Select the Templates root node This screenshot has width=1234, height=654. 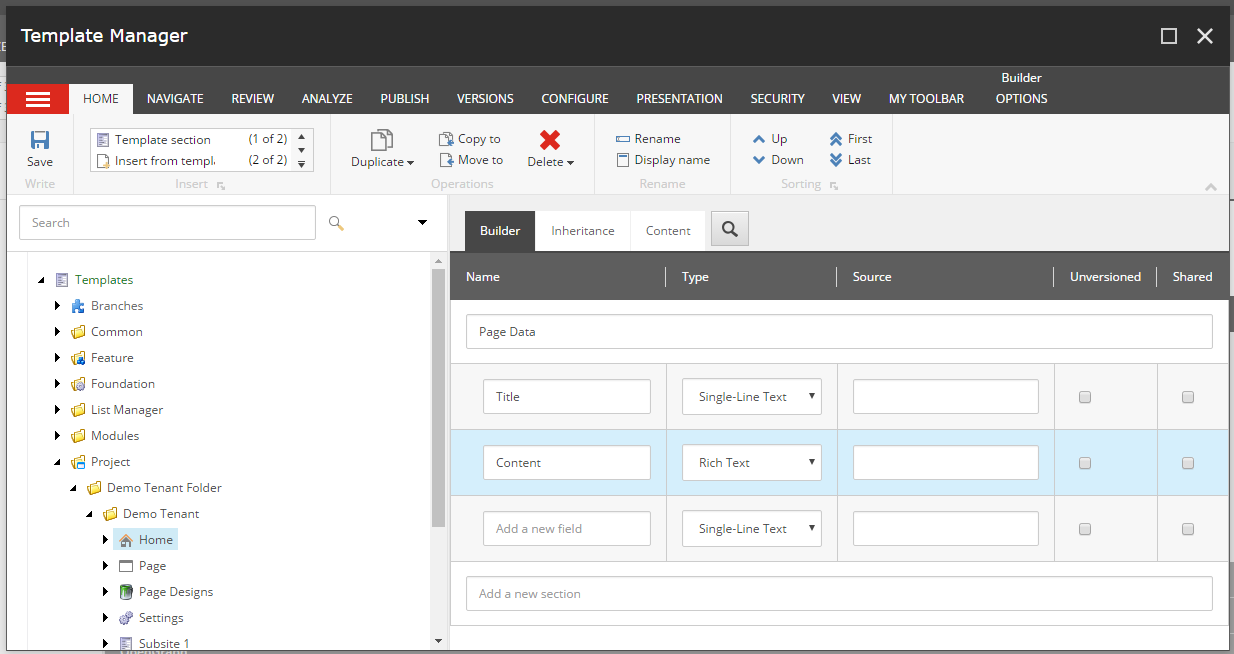tap(103, 280)
